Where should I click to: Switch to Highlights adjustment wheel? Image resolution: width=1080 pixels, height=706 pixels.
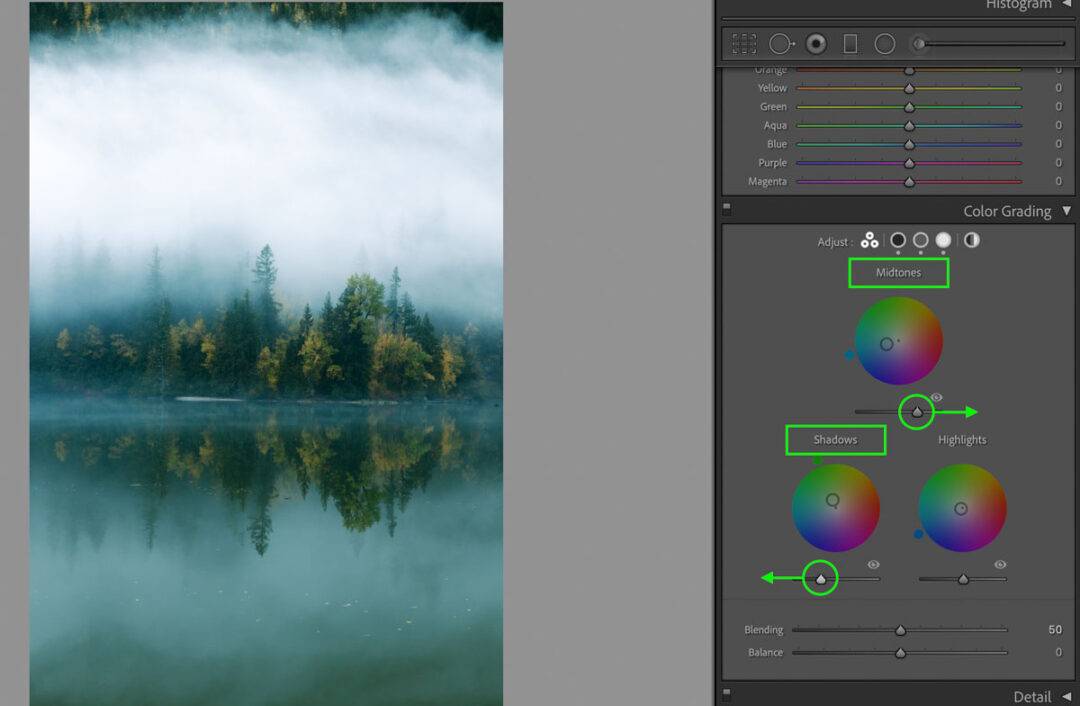point(942,240)
